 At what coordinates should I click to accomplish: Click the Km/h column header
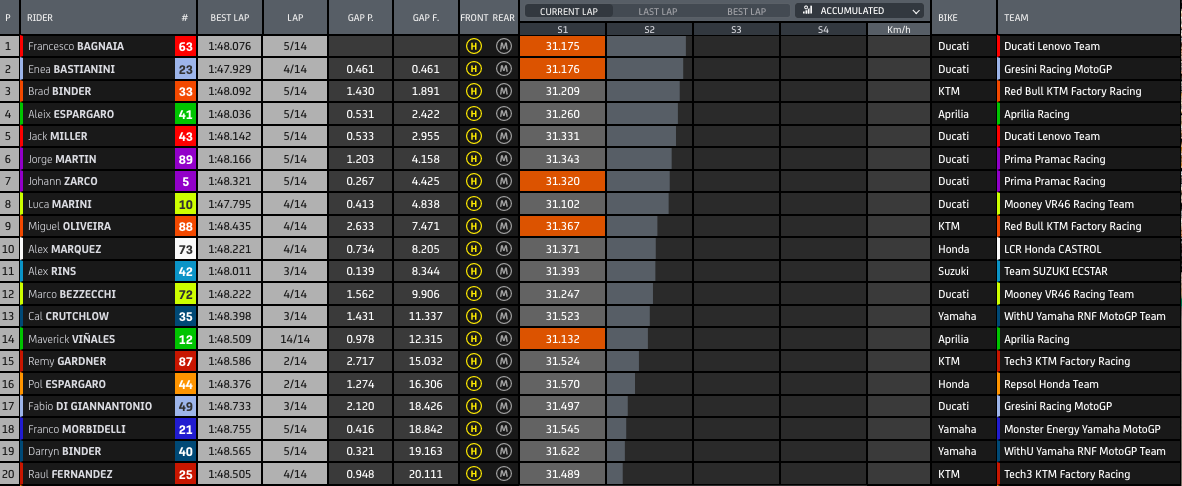(x=899, y=29)
